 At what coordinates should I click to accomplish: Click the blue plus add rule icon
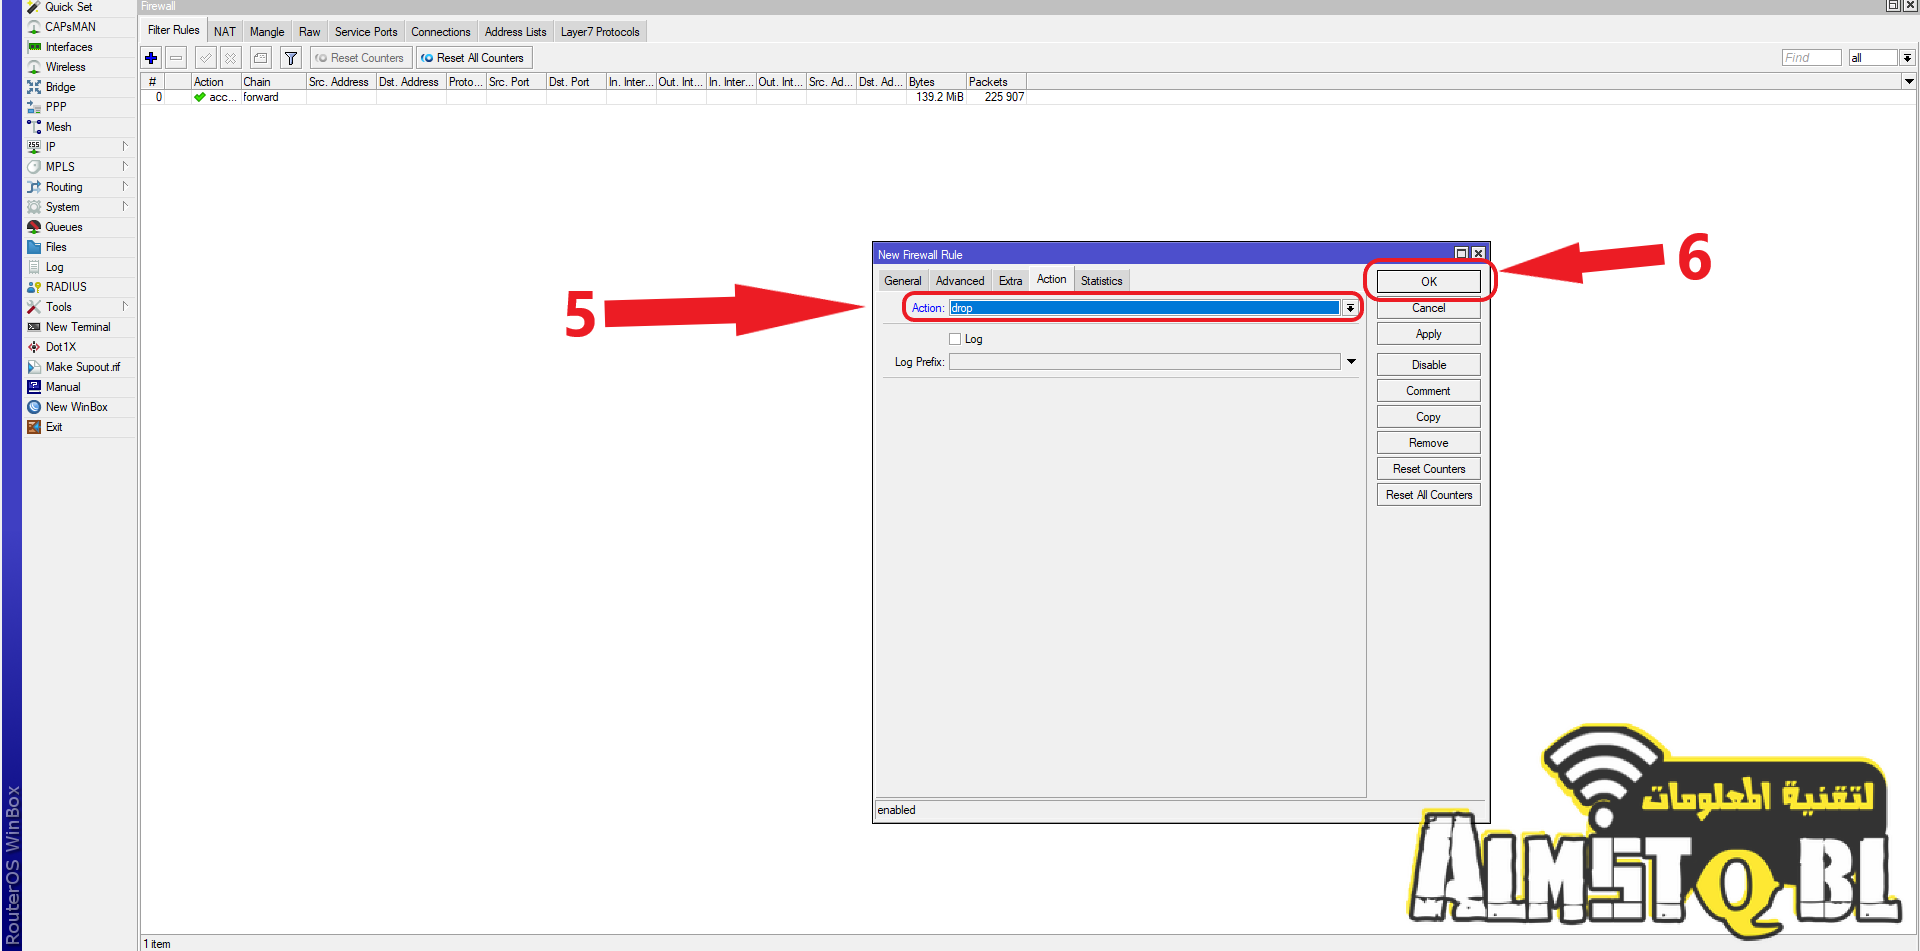point(151,58)
